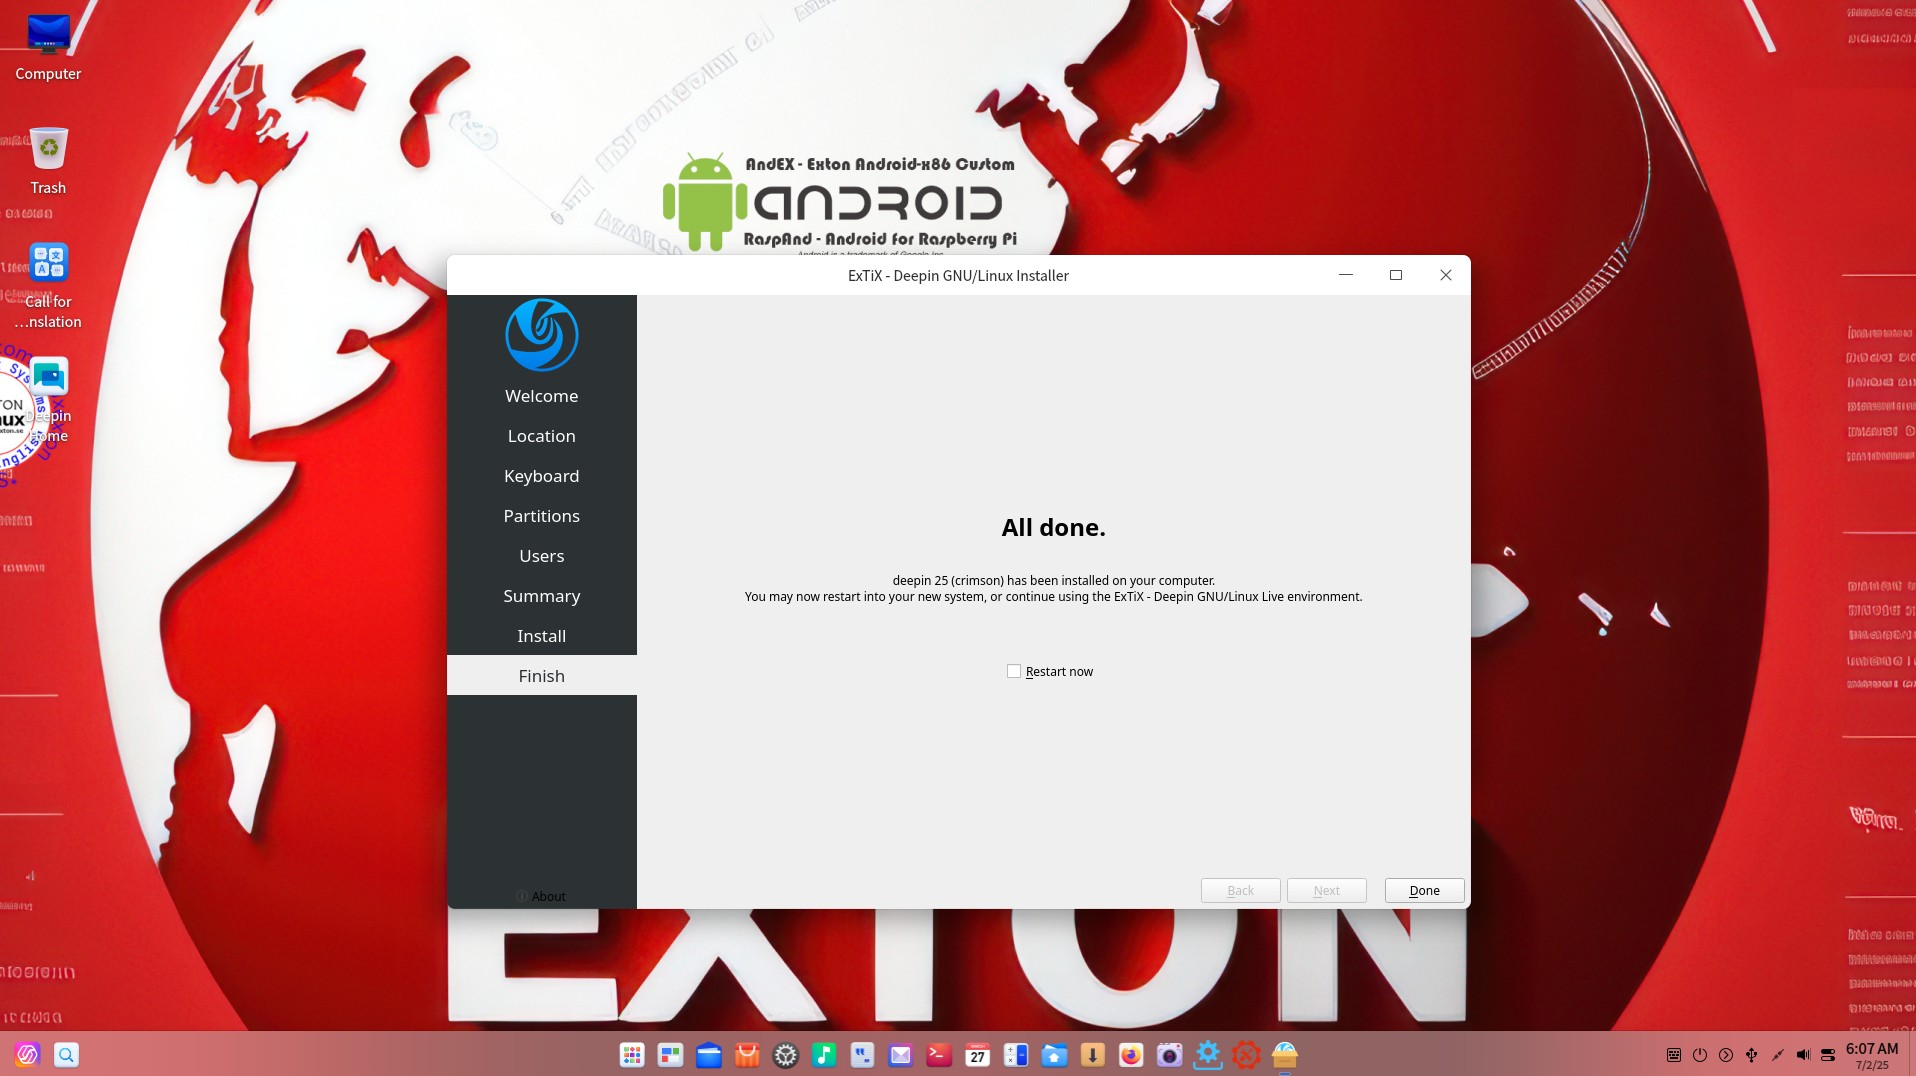Image resolution: width=1916 pixels, height=1076 pixels.
Task: Select the Welcome step in sidebar
Action: 541,396
